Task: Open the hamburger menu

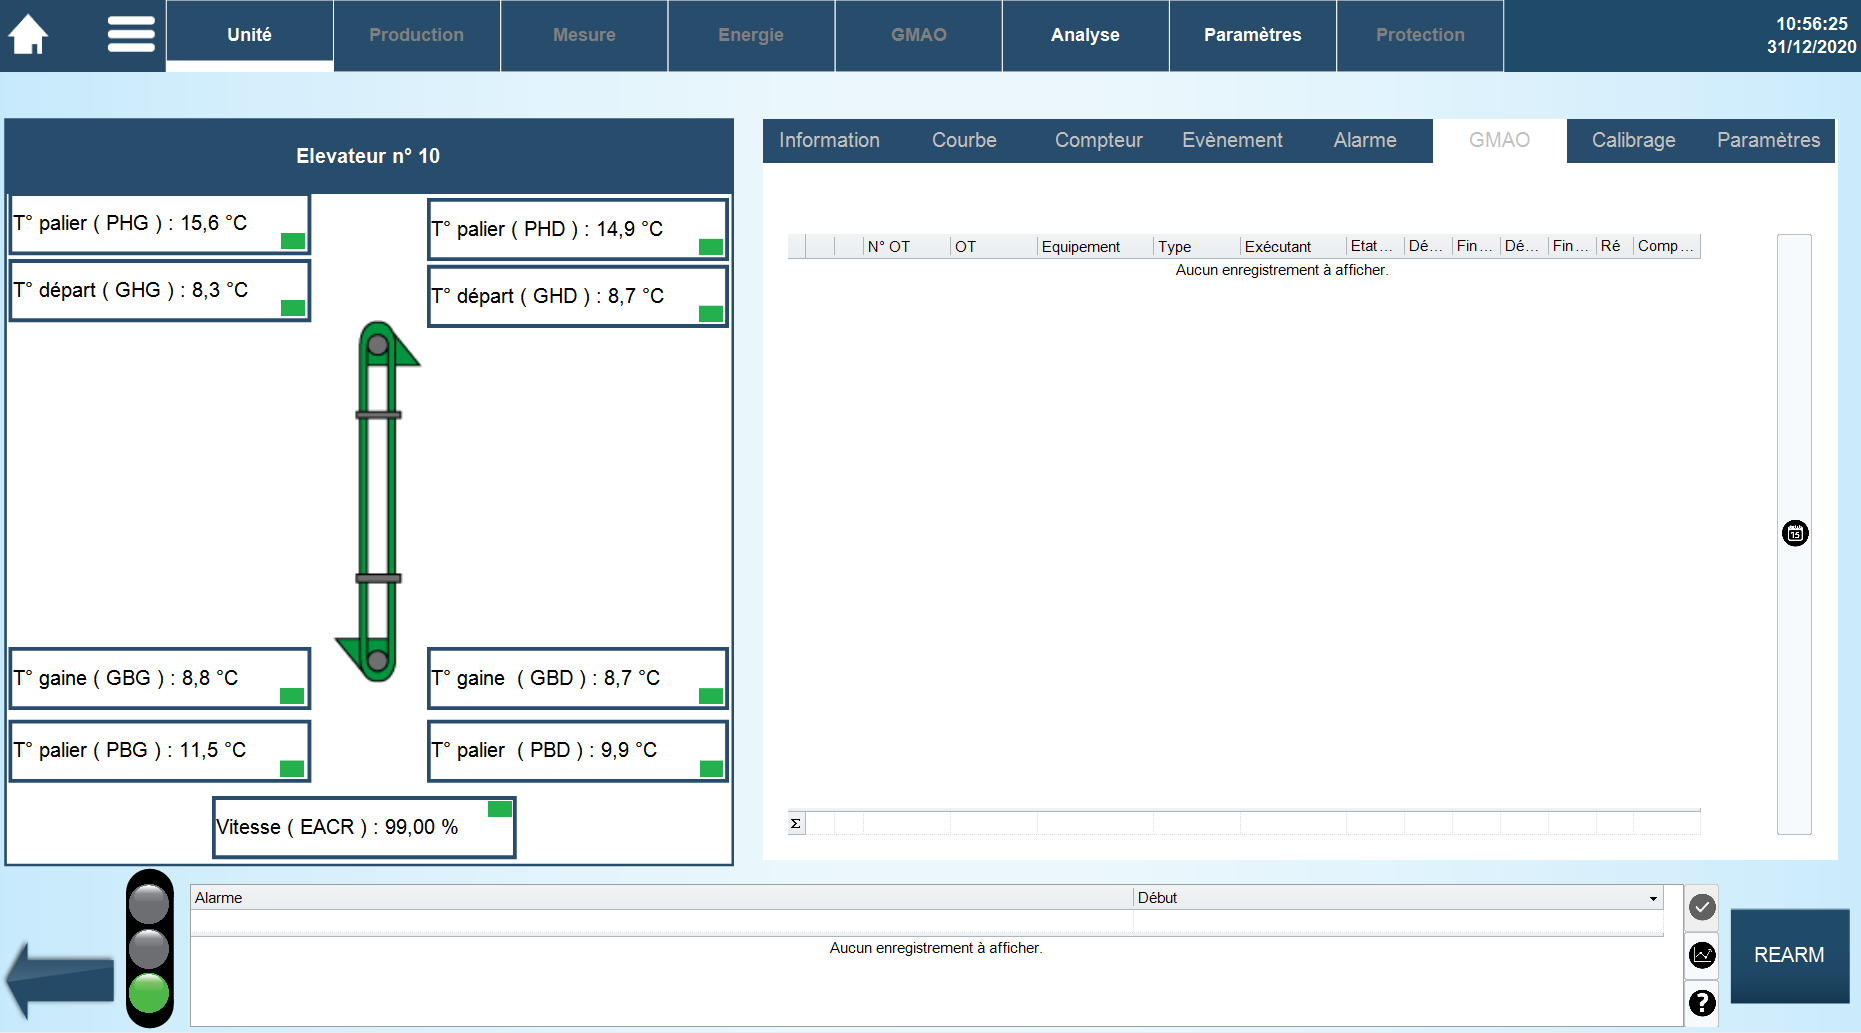Action: point(131,34)
